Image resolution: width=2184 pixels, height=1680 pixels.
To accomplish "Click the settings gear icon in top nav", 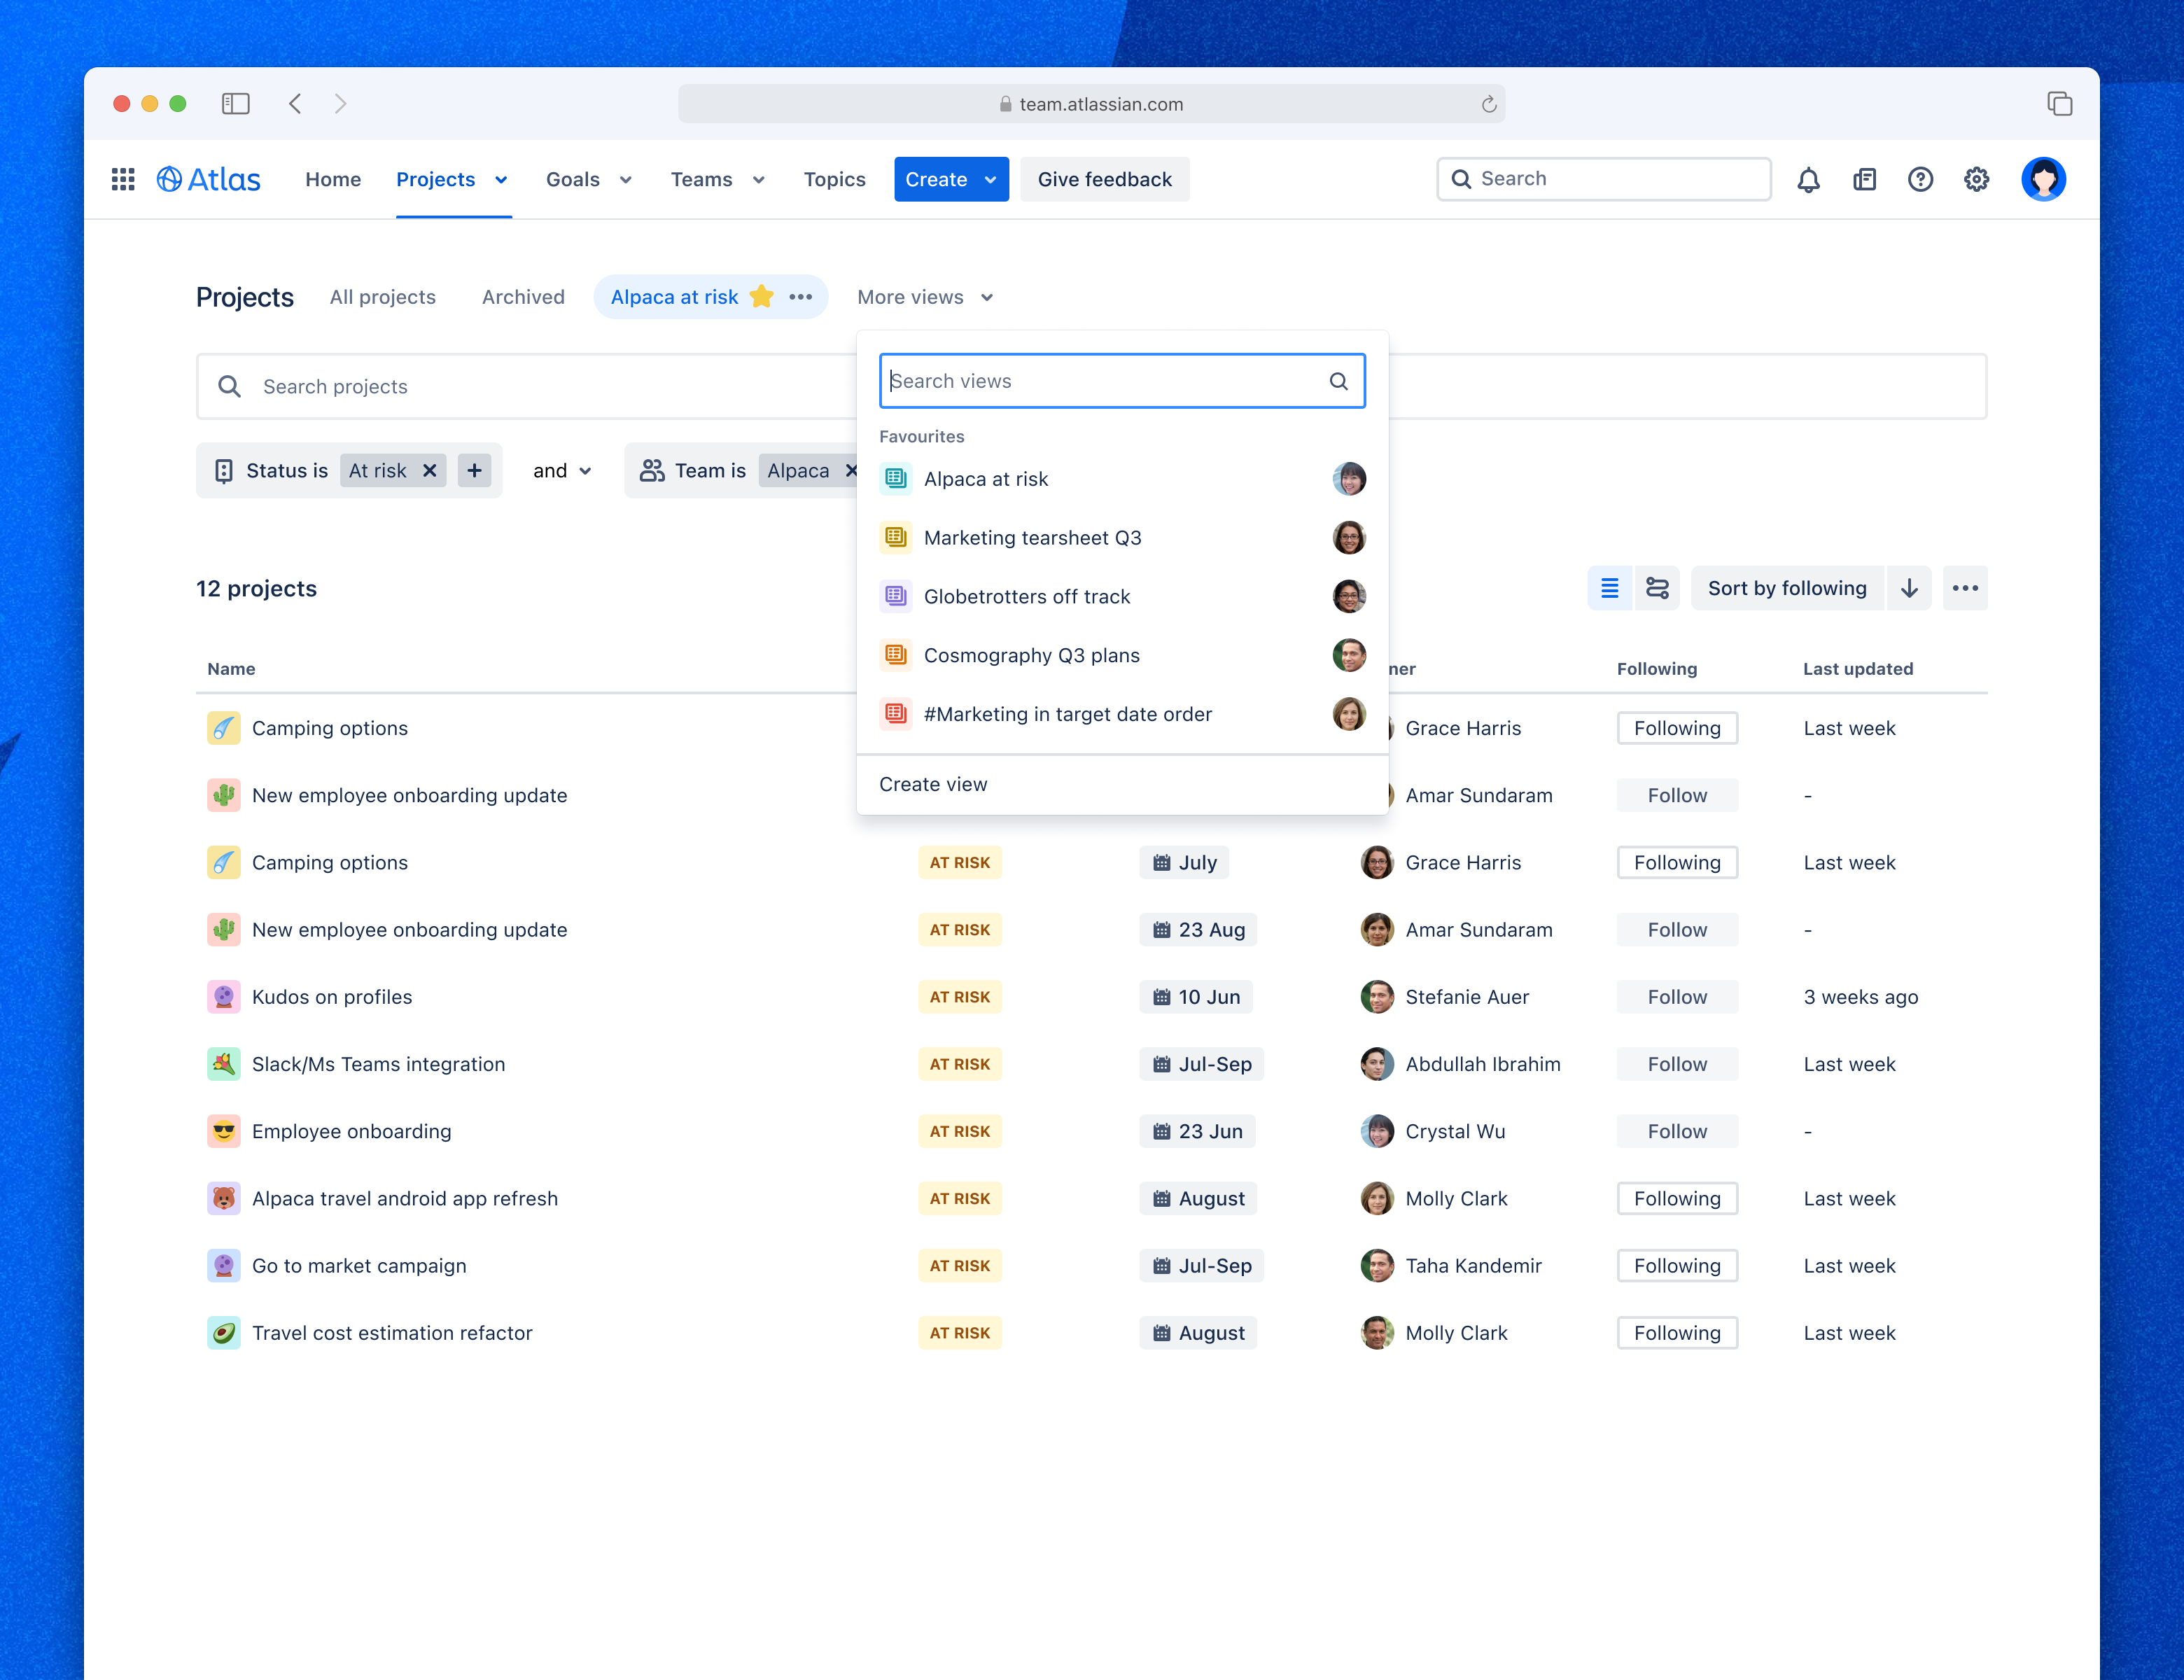I will (x=1976, y=178).
